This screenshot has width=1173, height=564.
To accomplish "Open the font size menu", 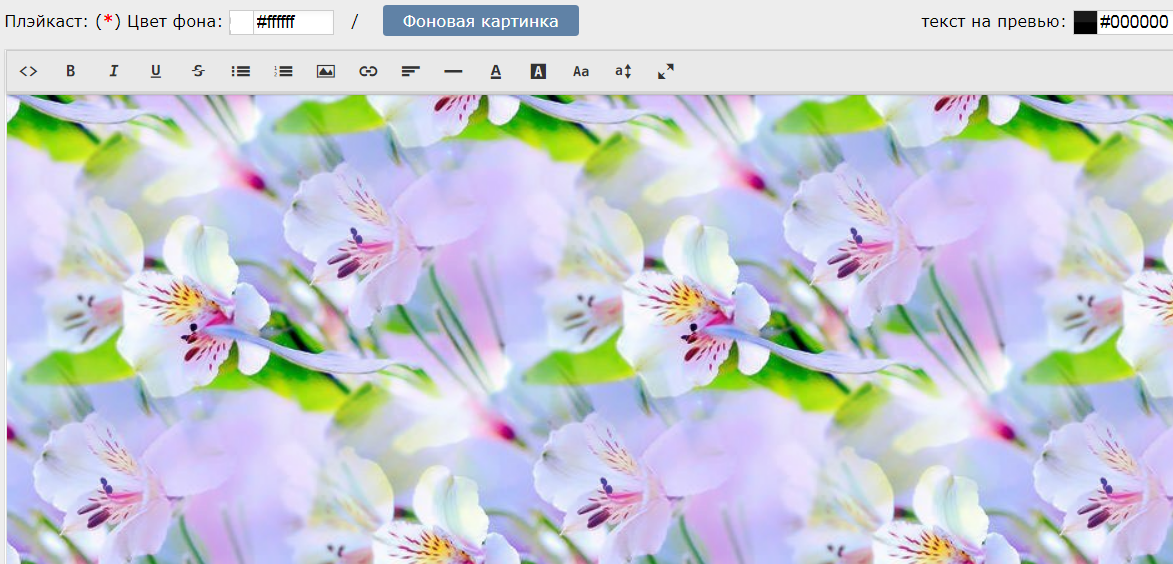I will [x=623, y=71].
